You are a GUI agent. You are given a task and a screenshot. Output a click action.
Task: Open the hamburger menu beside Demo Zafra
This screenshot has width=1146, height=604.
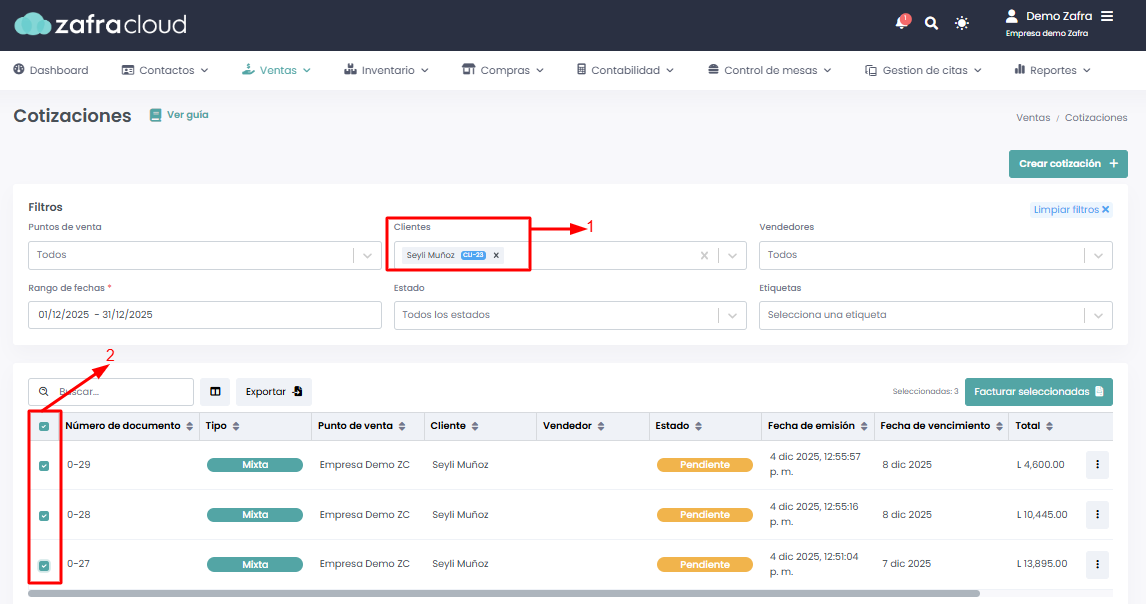[x=1106, y=16]
